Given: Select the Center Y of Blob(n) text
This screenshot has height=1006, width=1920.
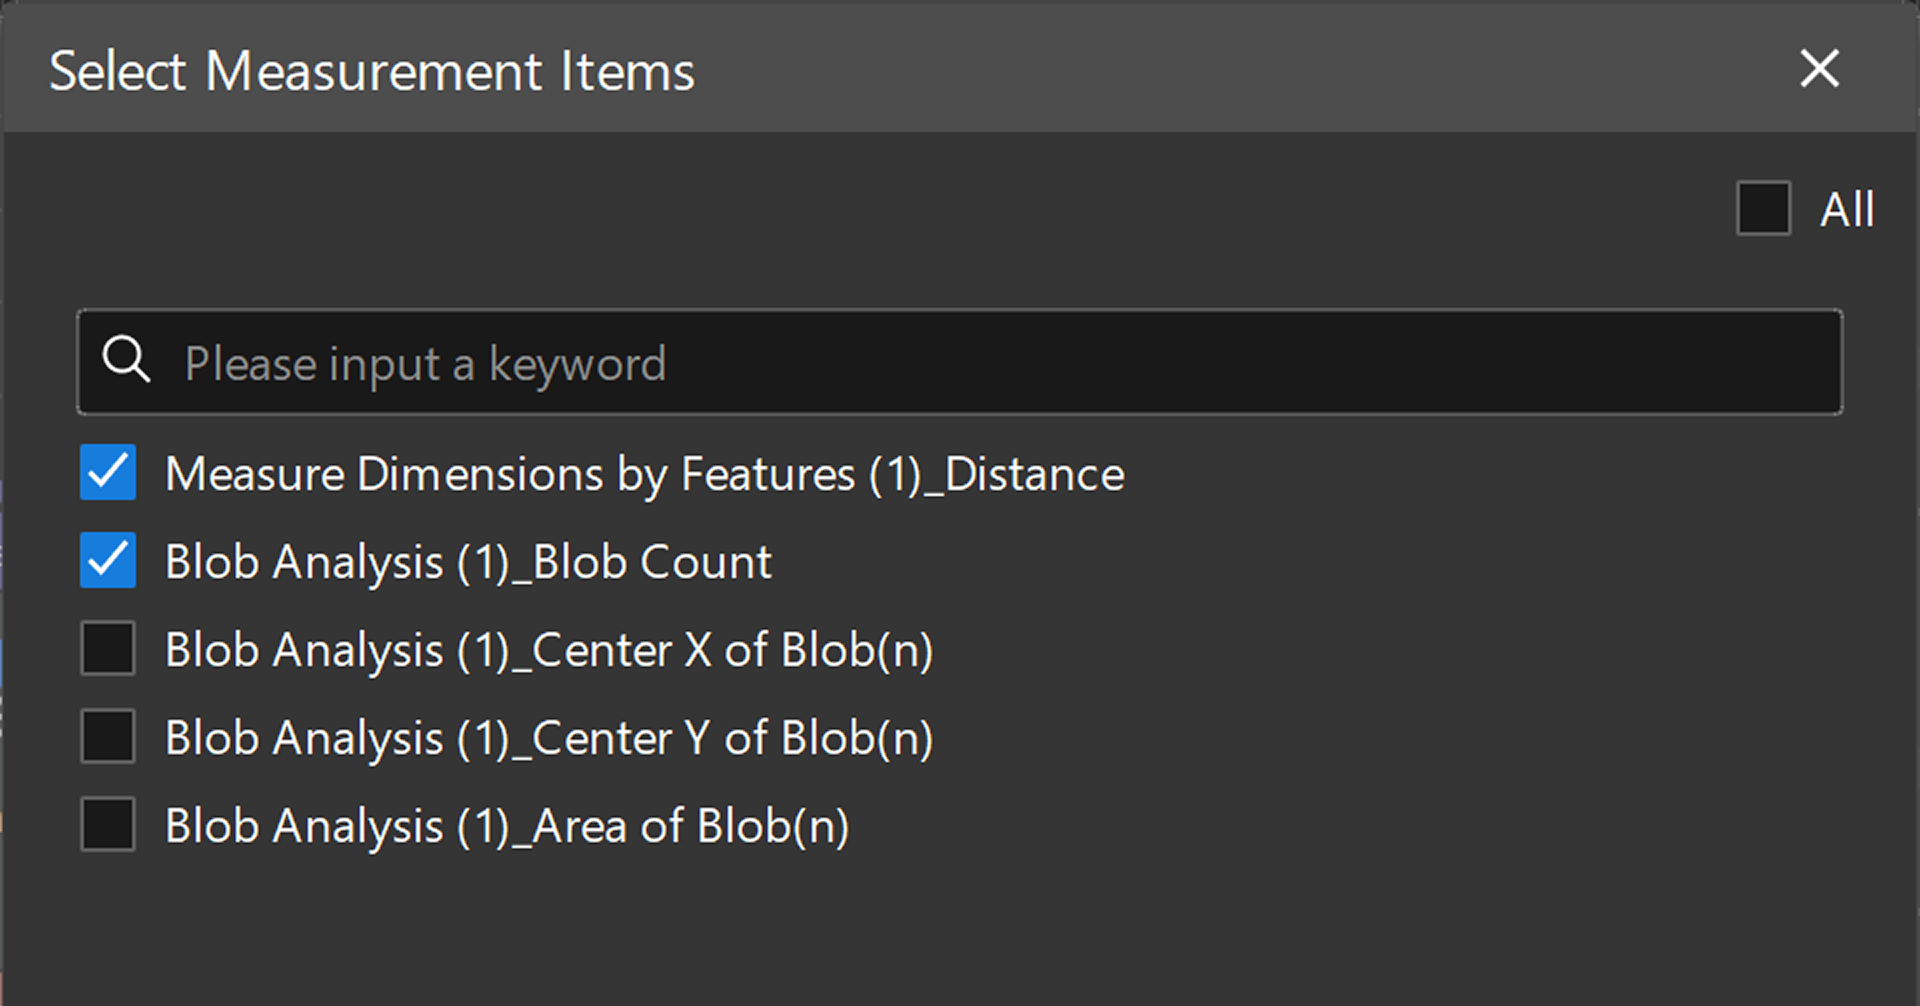Looking at the screenshot, I should click(550, 737).
